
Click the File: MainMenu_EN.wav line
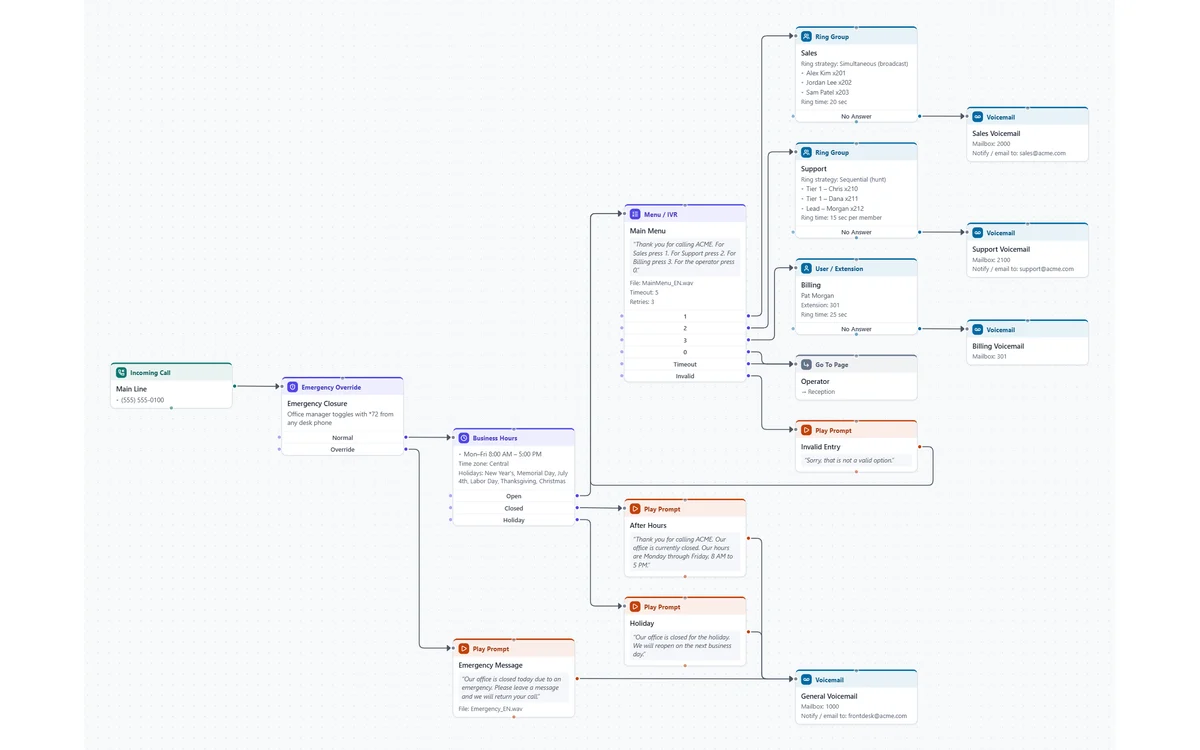[662, 283]
